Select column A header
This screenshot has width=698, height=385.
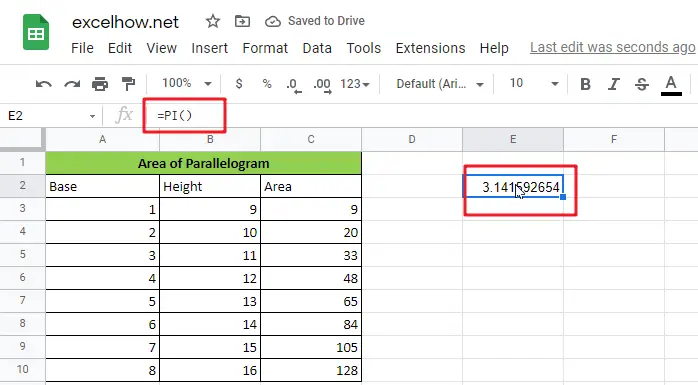tap(102, 139)
